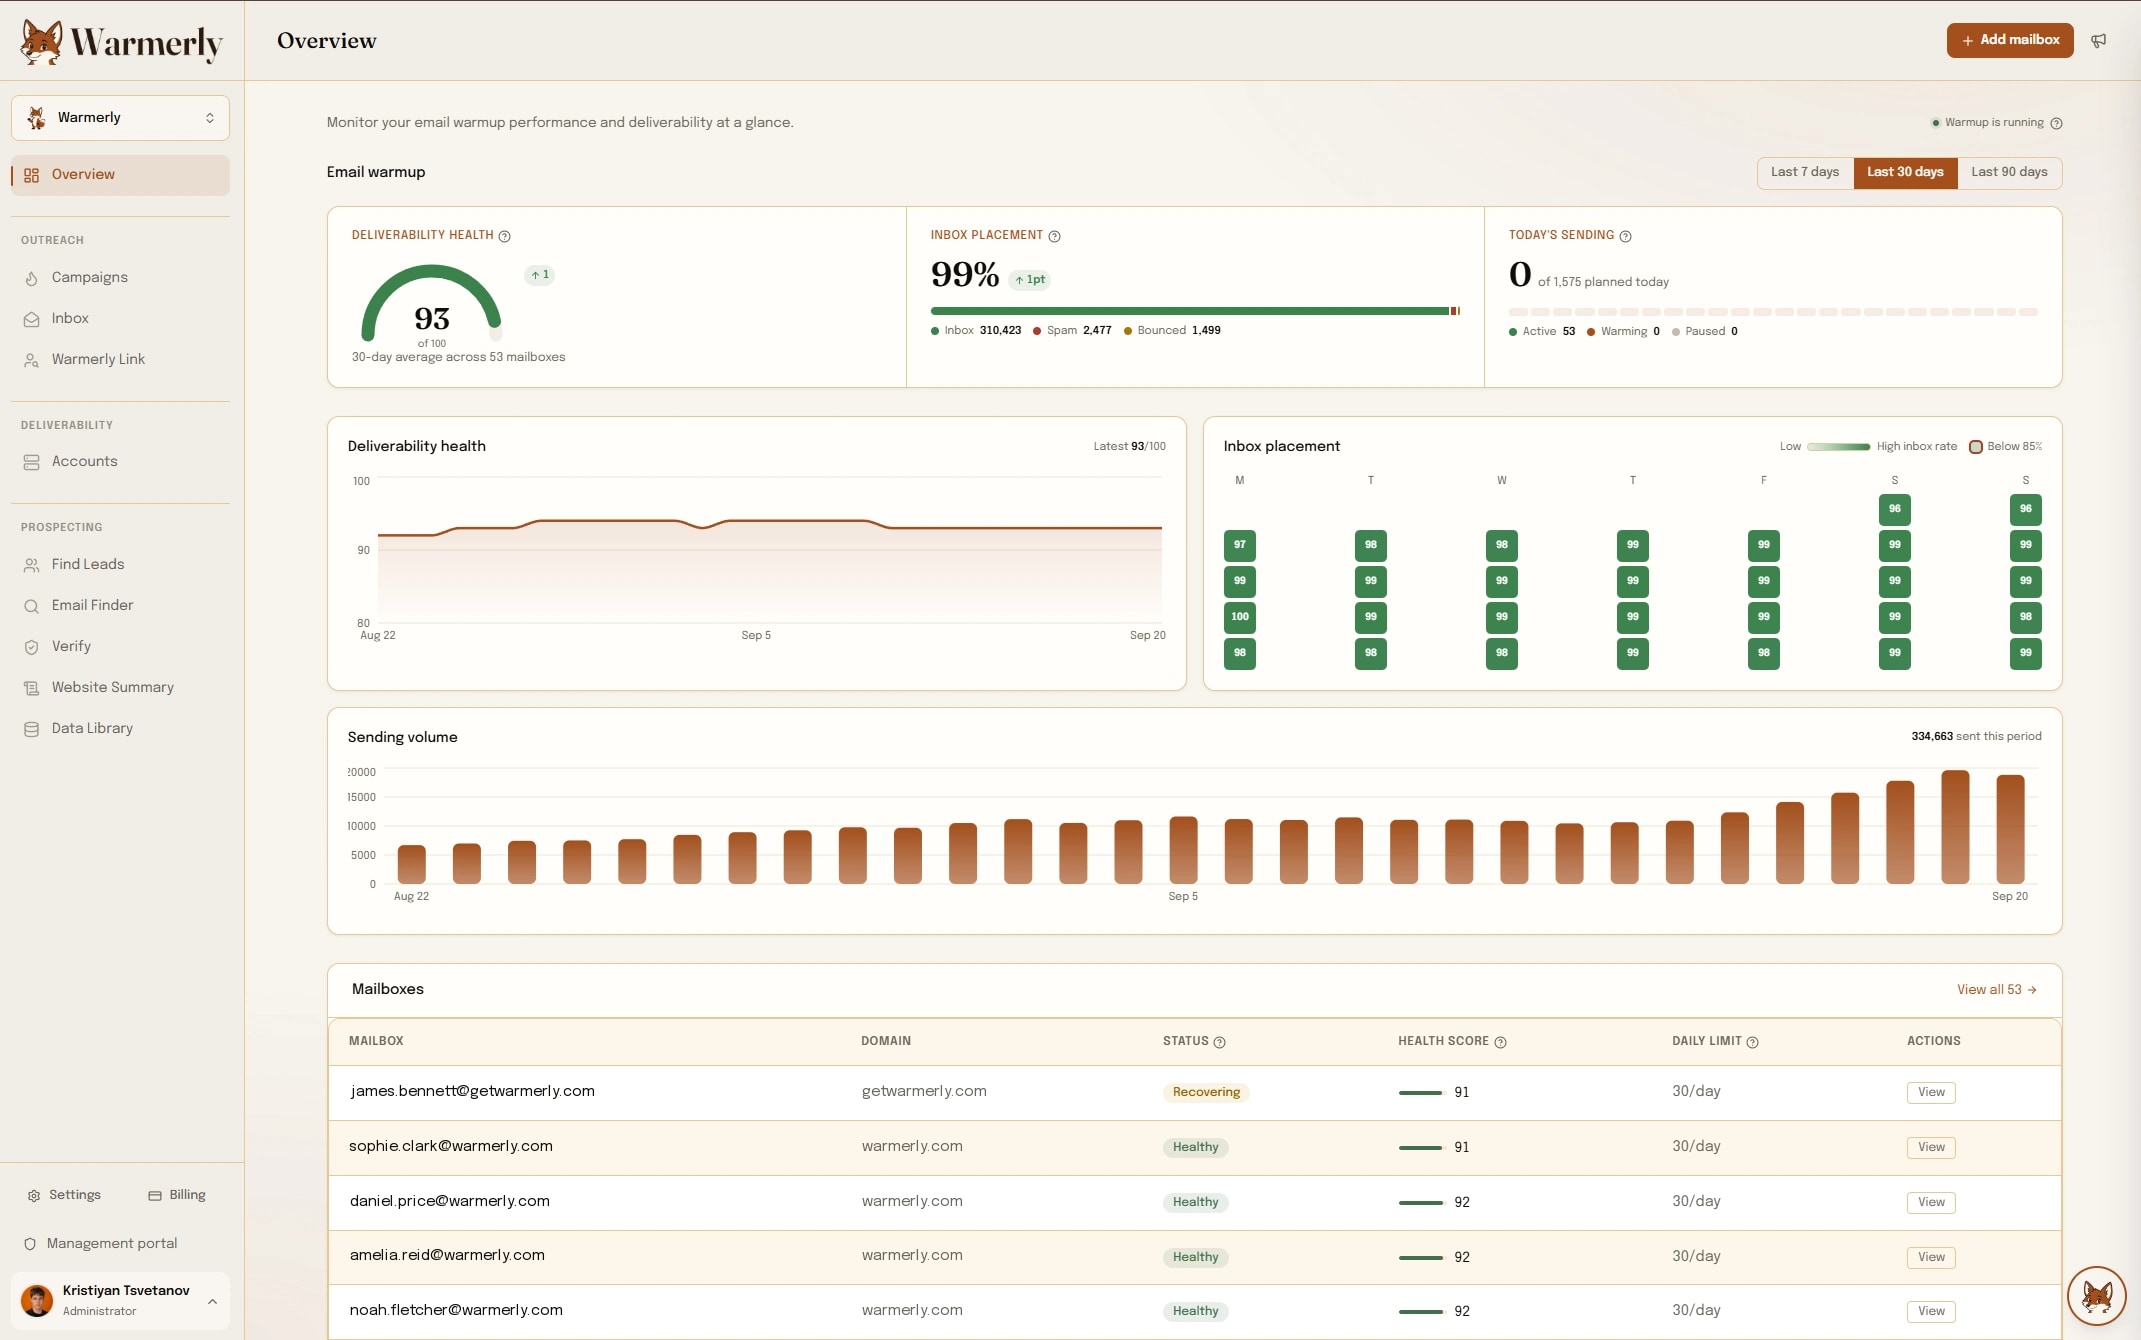Screen dimensions: 2141x1340
Task: Click the Healthy badge for sophie.clark
Action: coord(1195,1147)
